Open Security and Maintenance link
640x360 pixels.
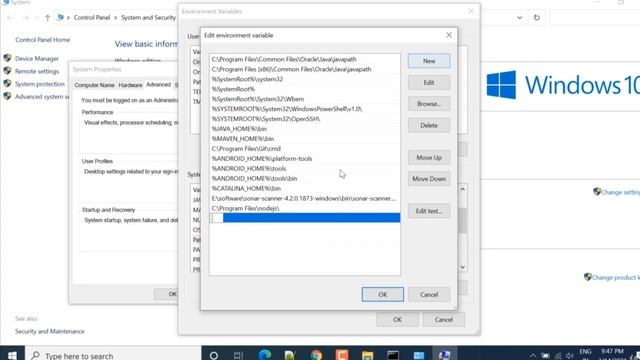point(49,331)
